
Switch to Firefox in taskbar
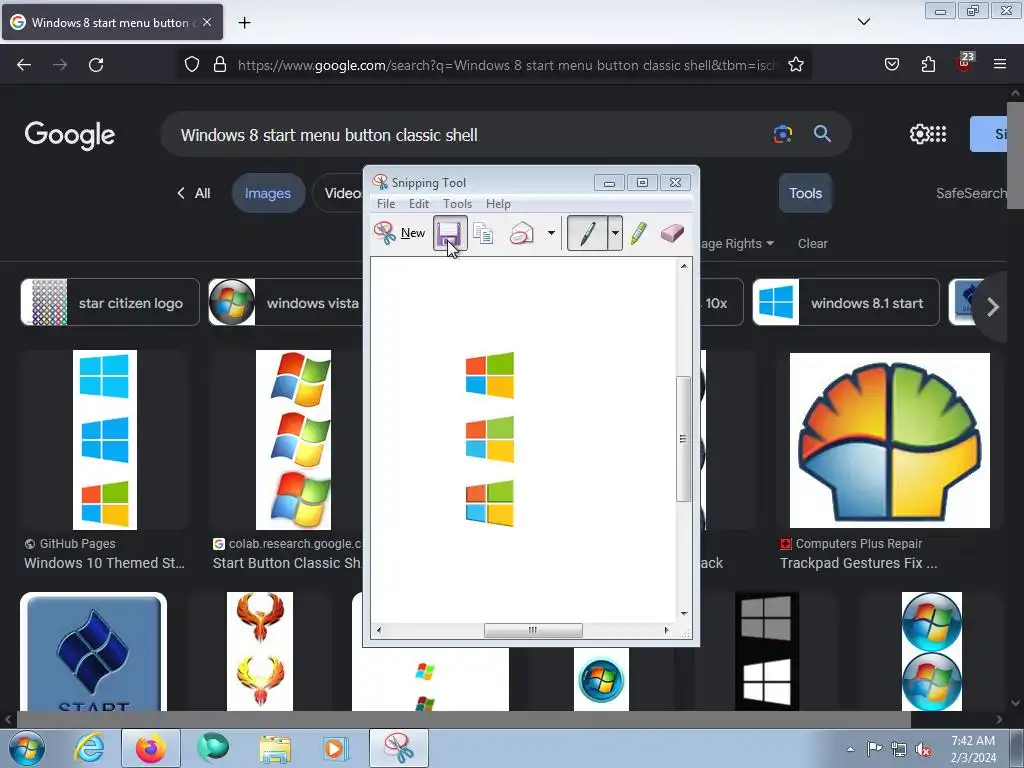click(x=151, y=748)
